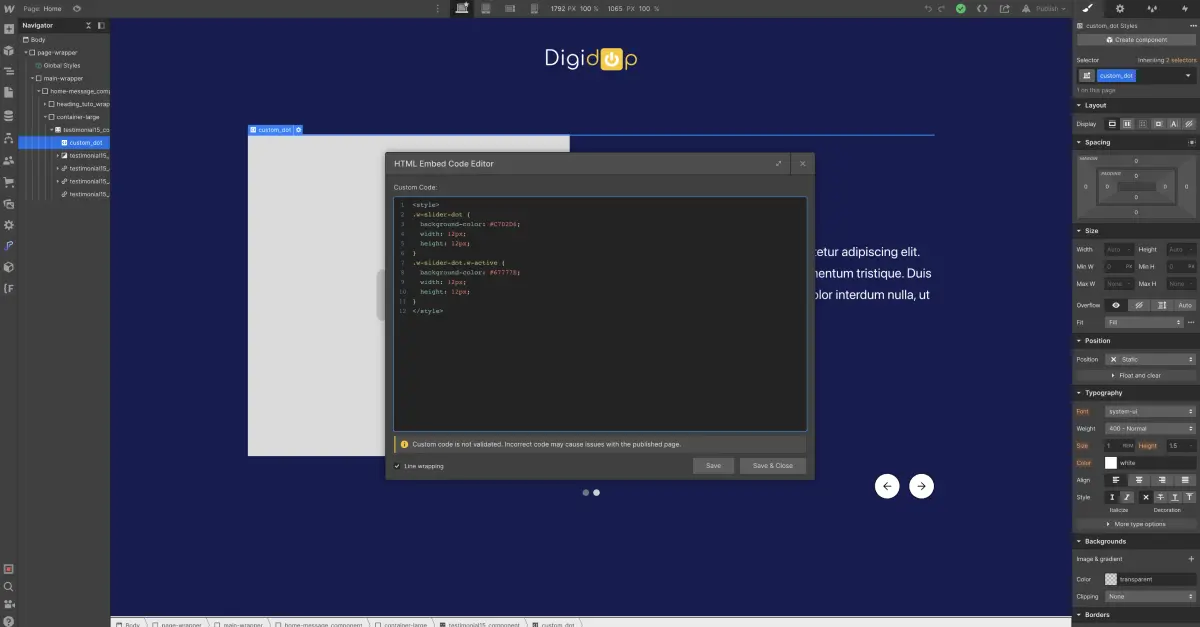Select custom_dot in the Navigator tree
Image resolution: width=1200 pixels, height=627 pixels.
coord(85,143)
